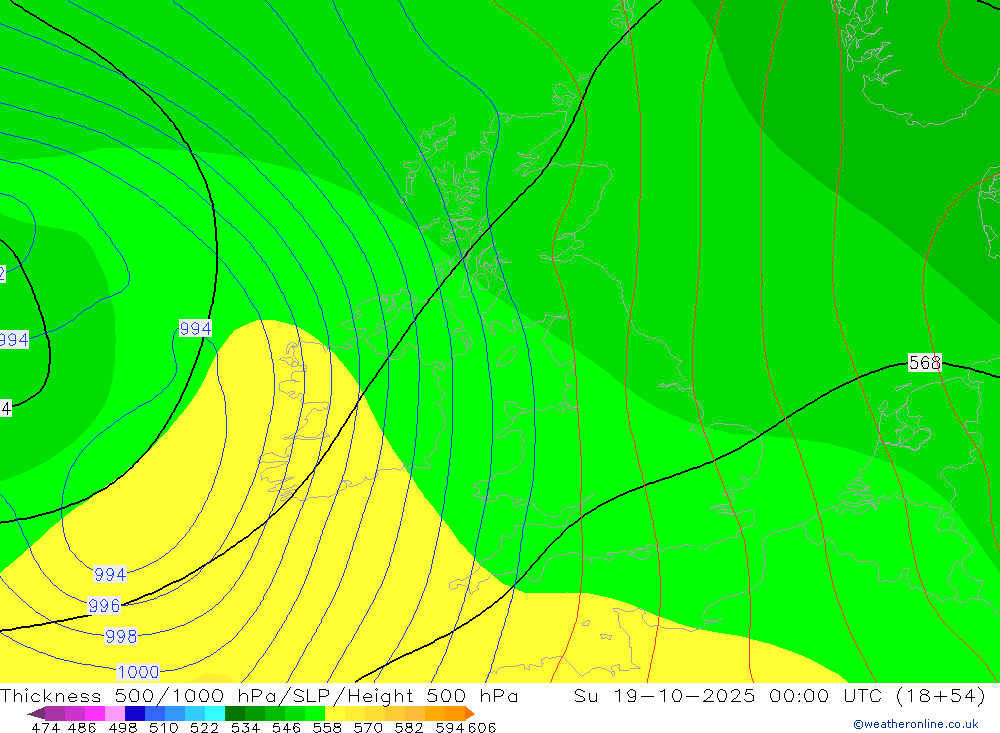
Task: Click the 996 pressure contour label
Action: tap(104, 605)
